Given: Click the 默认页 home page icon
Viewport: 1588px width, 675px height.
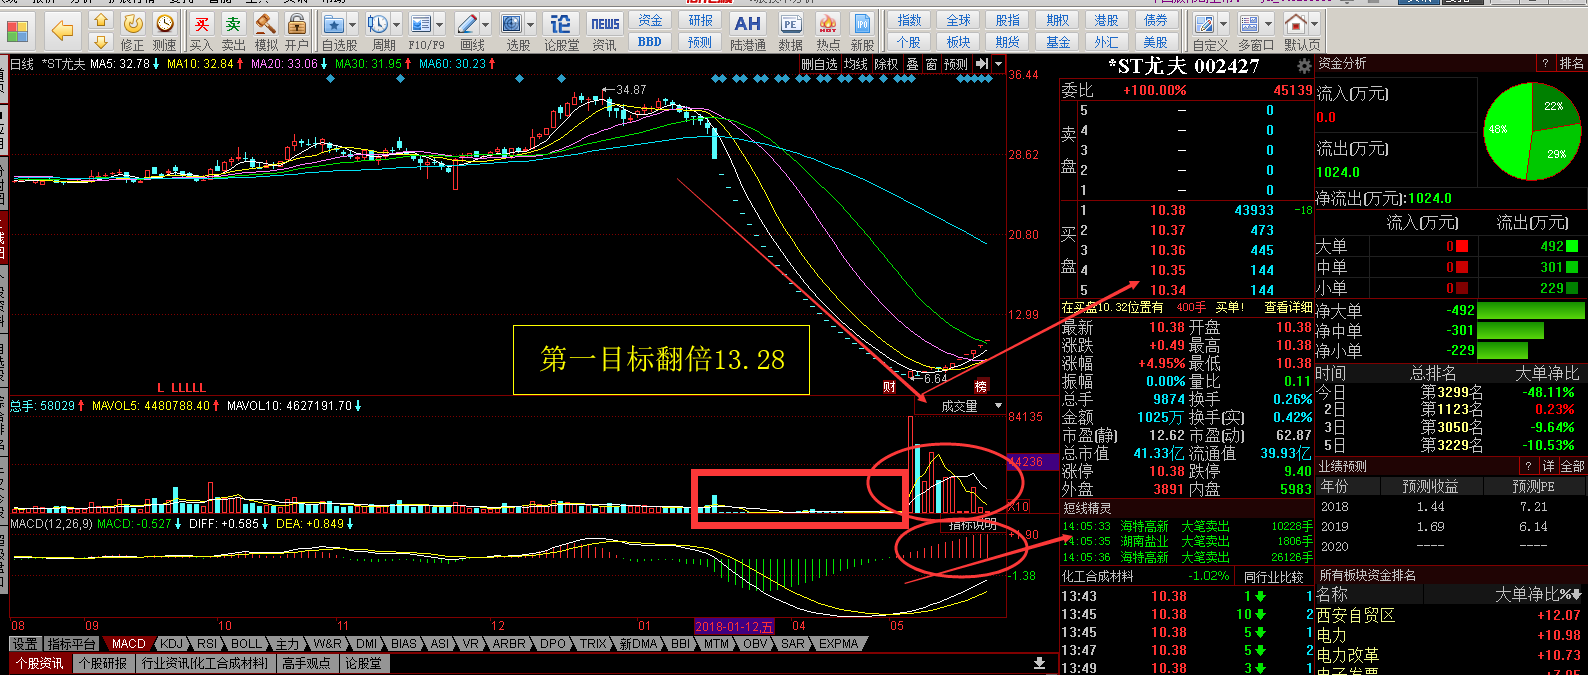Looking at the screenshot, I should [1296, 24].
